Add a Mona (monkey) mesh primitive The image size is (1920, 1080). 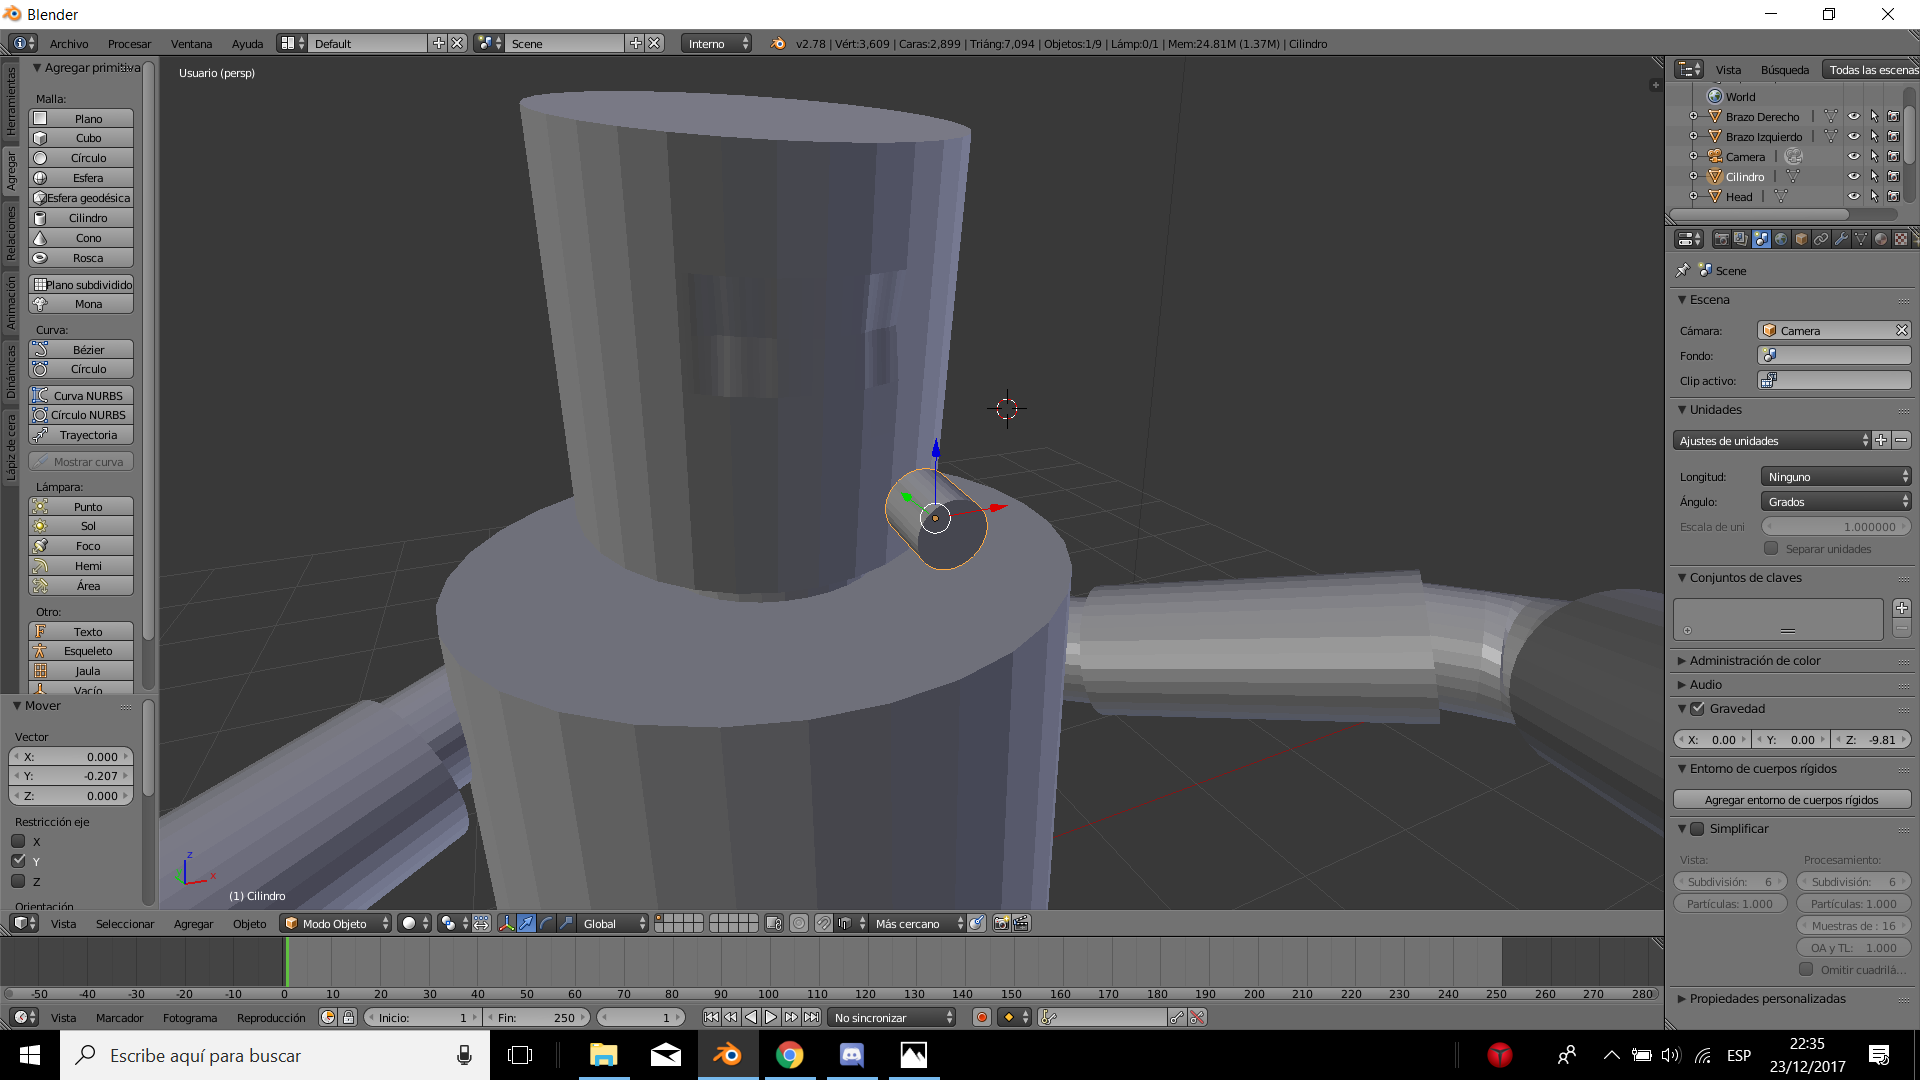[81, 304]
